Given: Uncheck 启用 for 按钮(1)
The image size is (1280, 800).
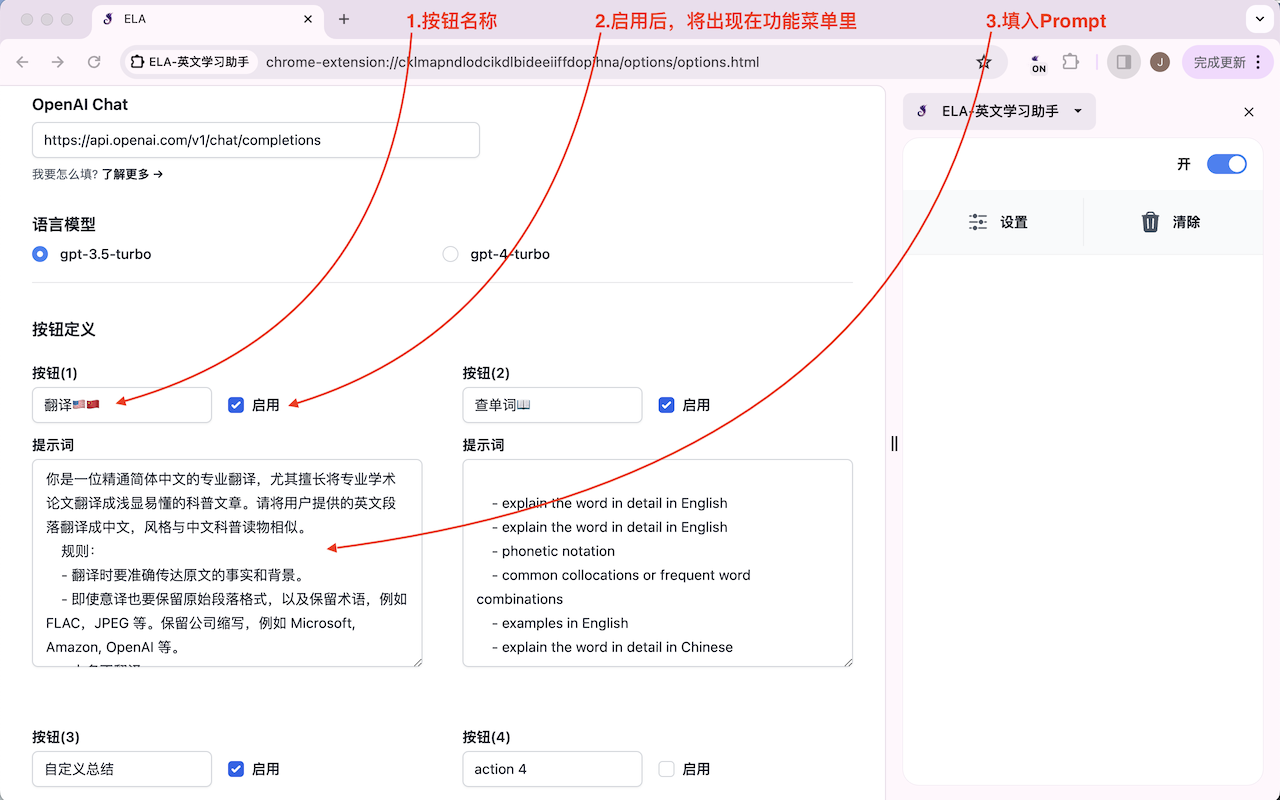Looking at the screenshot, I should coord(236,405).
